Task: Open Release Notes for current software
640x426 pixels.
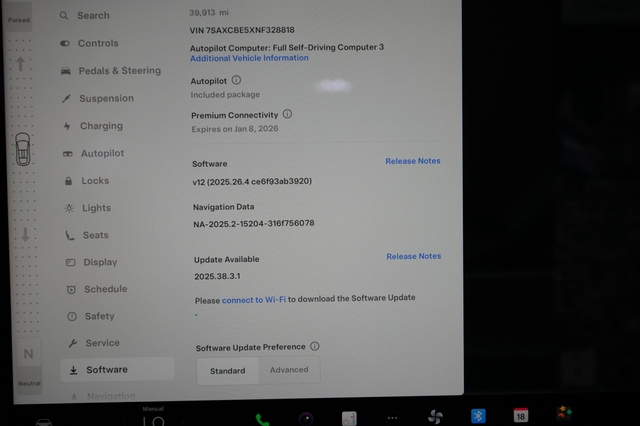Action: (413, 161)
